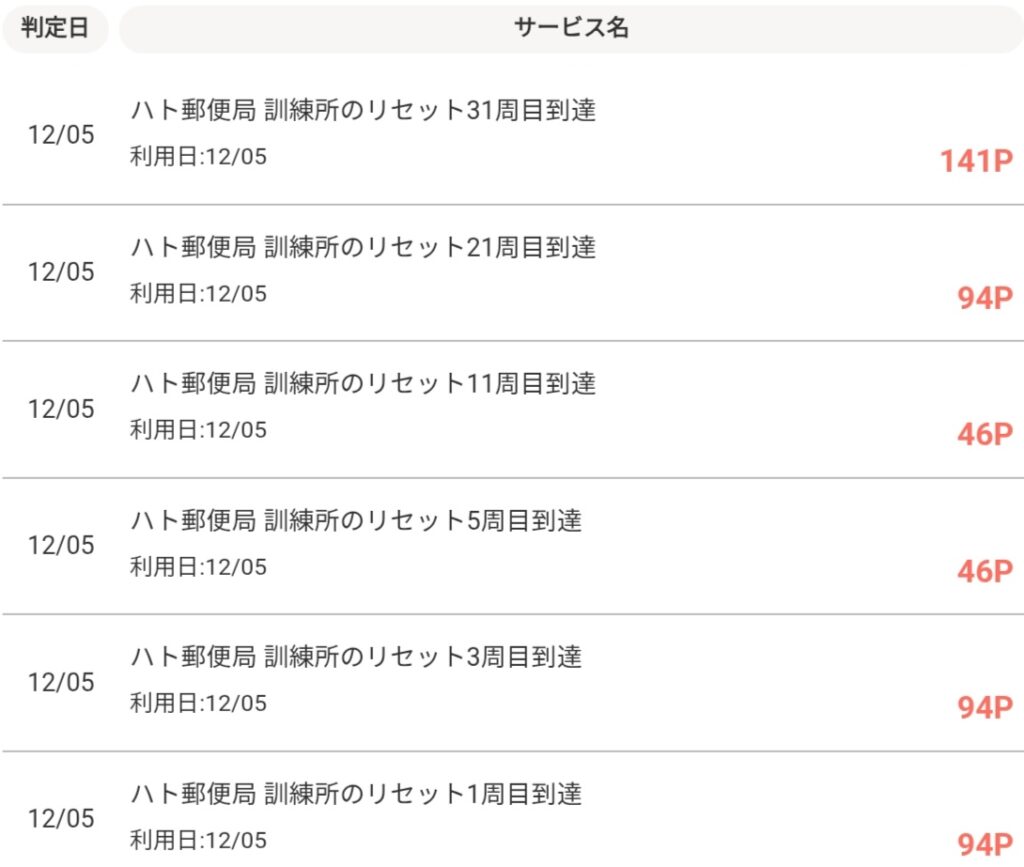Open the リセット21周目到達 service entry
Screen dimensions: 1024x867
pos(363,247)
